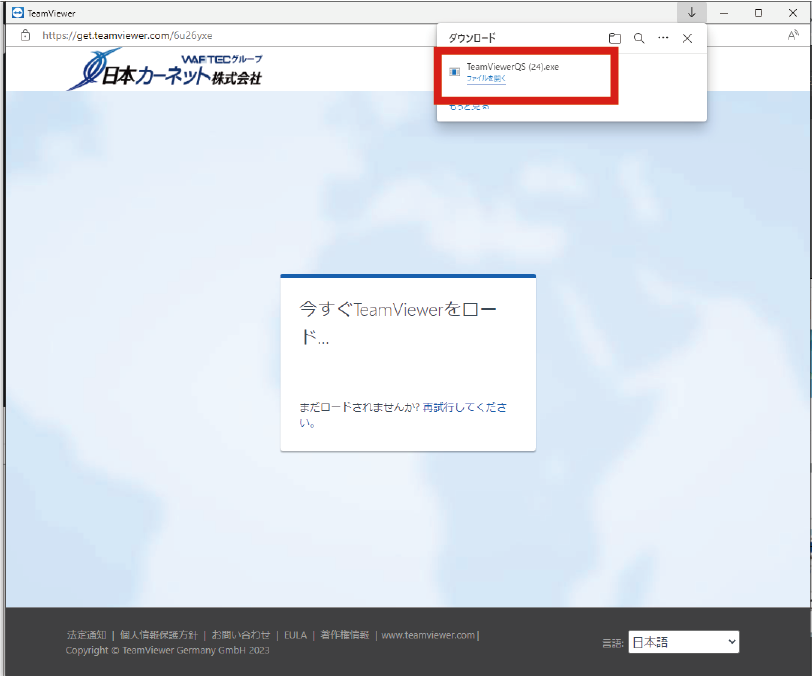Open the お問い合わせ footer link

click(241, 635)
